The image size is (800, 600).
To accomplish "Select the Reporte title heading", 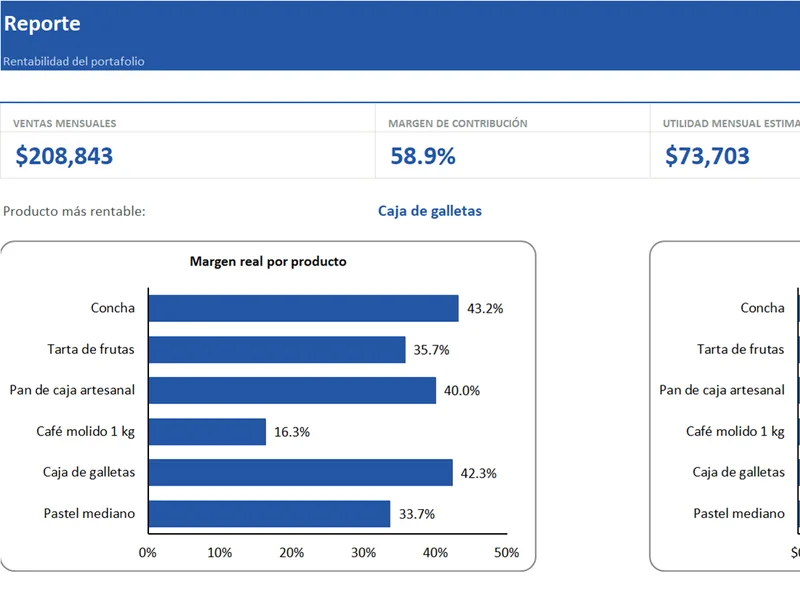I will (x=42, y=23).
